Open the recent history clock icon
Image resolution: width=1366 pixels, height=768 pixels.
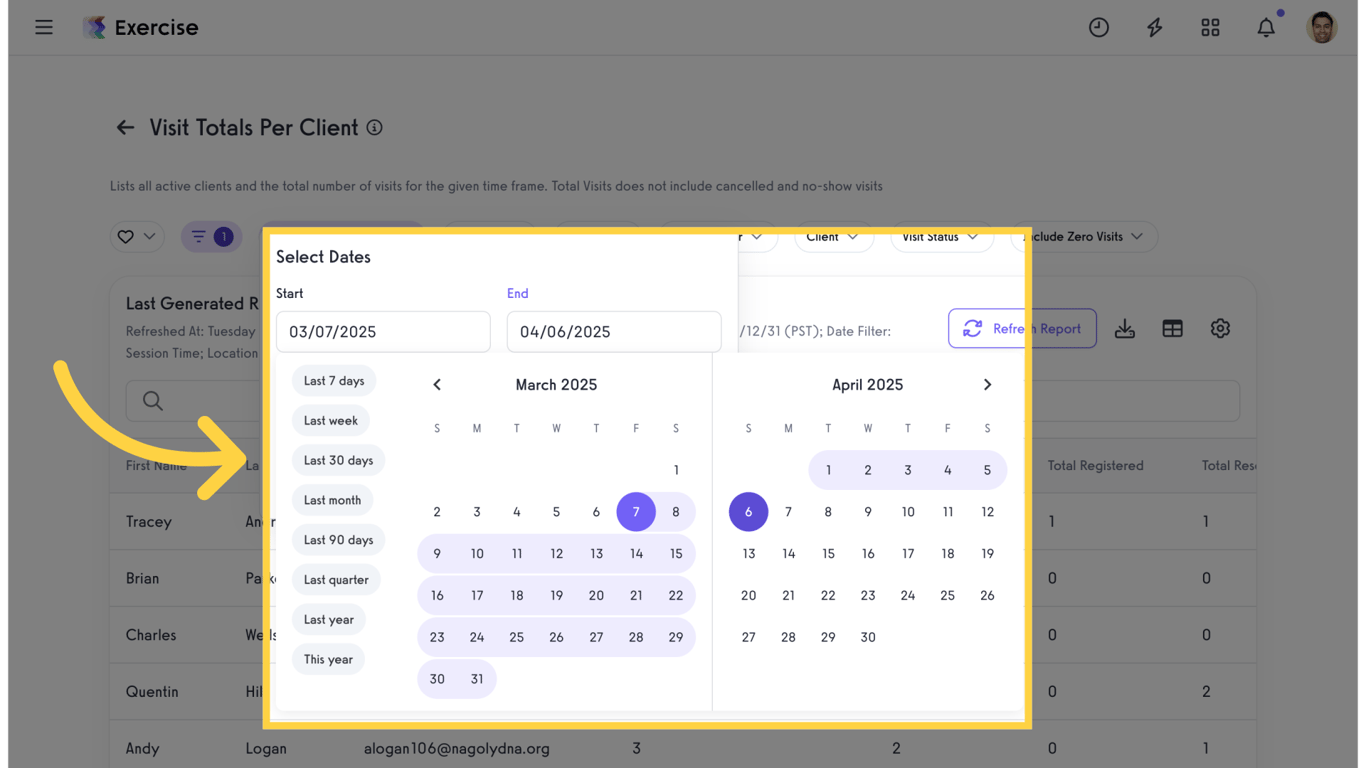click(x=1098, y=27)
